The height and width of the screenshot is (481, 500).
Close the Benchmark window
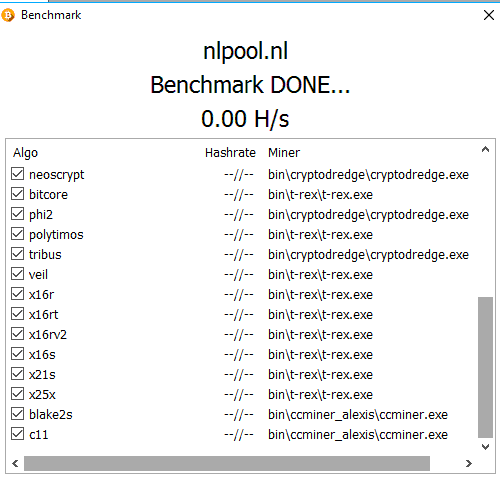[489, 15]
